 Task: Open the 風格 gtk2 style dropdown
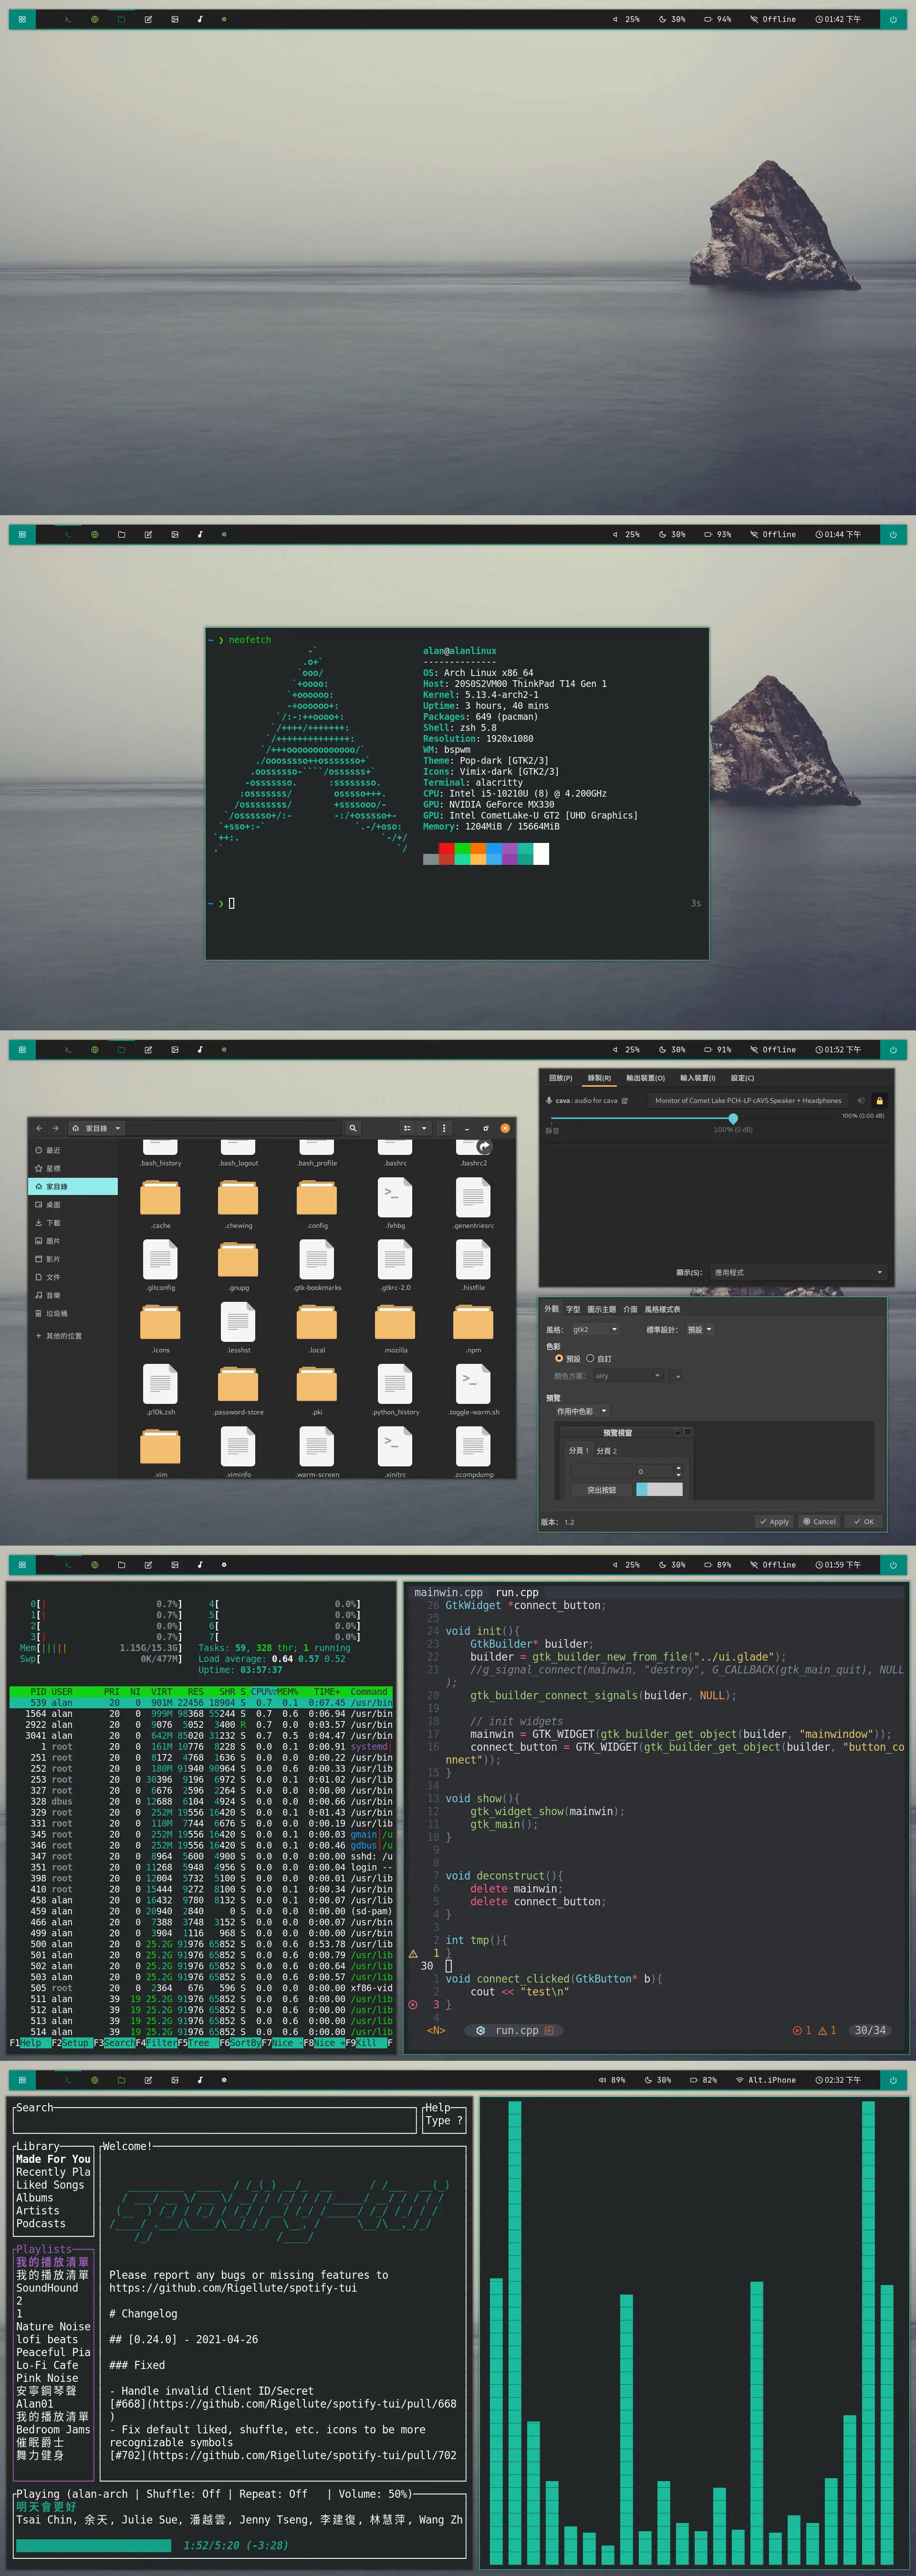pos(595,1329)
